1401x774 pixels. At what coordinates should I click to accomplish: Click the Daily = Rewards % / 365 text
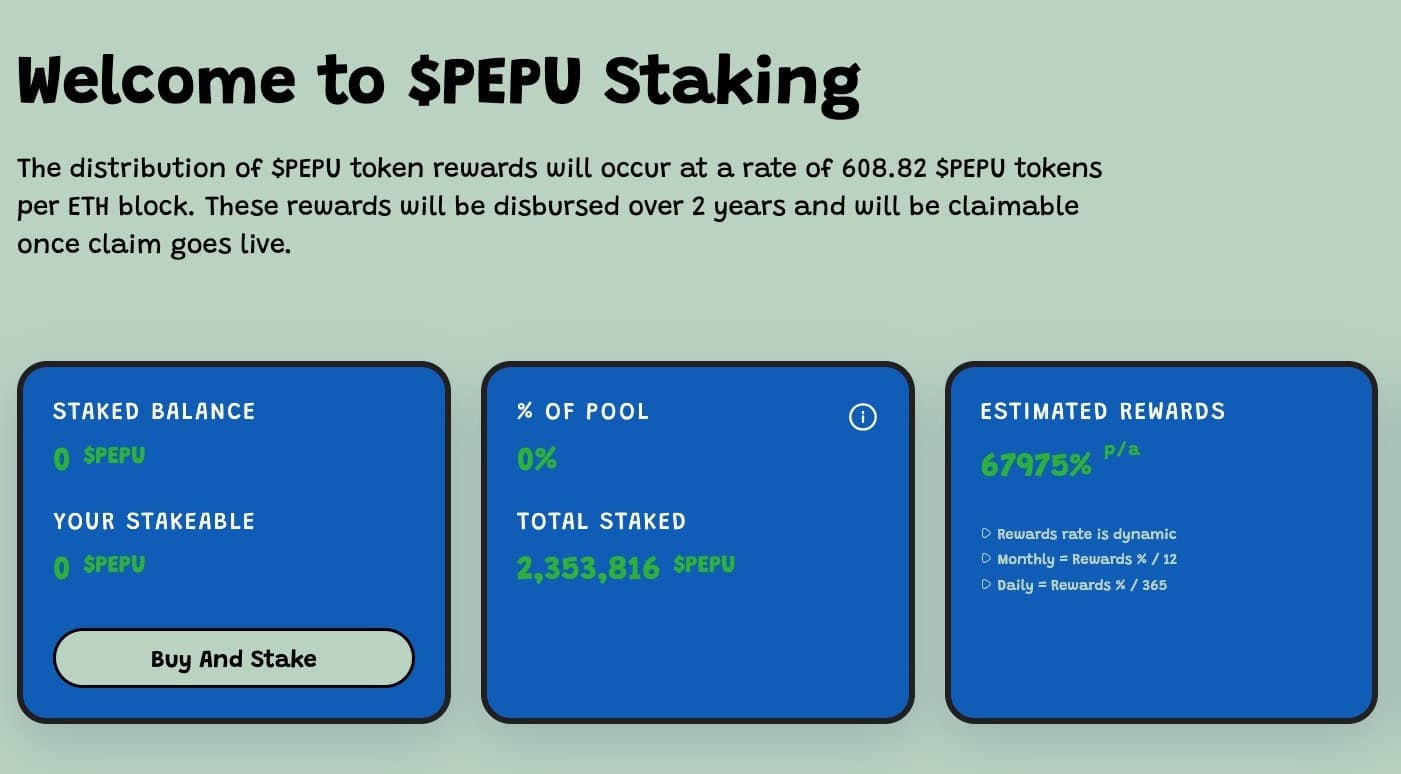pyautogui.click(x=1081, y=585)
